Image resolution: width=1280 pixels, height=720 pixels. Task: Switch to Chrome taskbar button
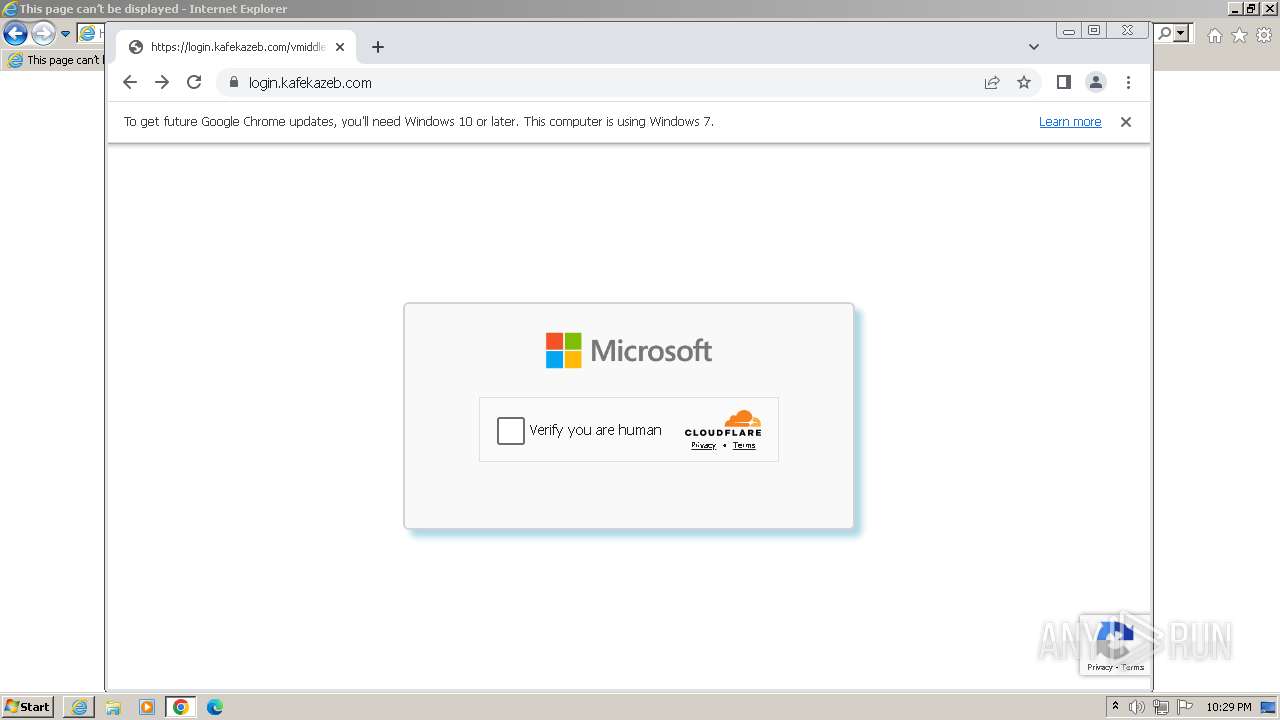tap(181, 707)
